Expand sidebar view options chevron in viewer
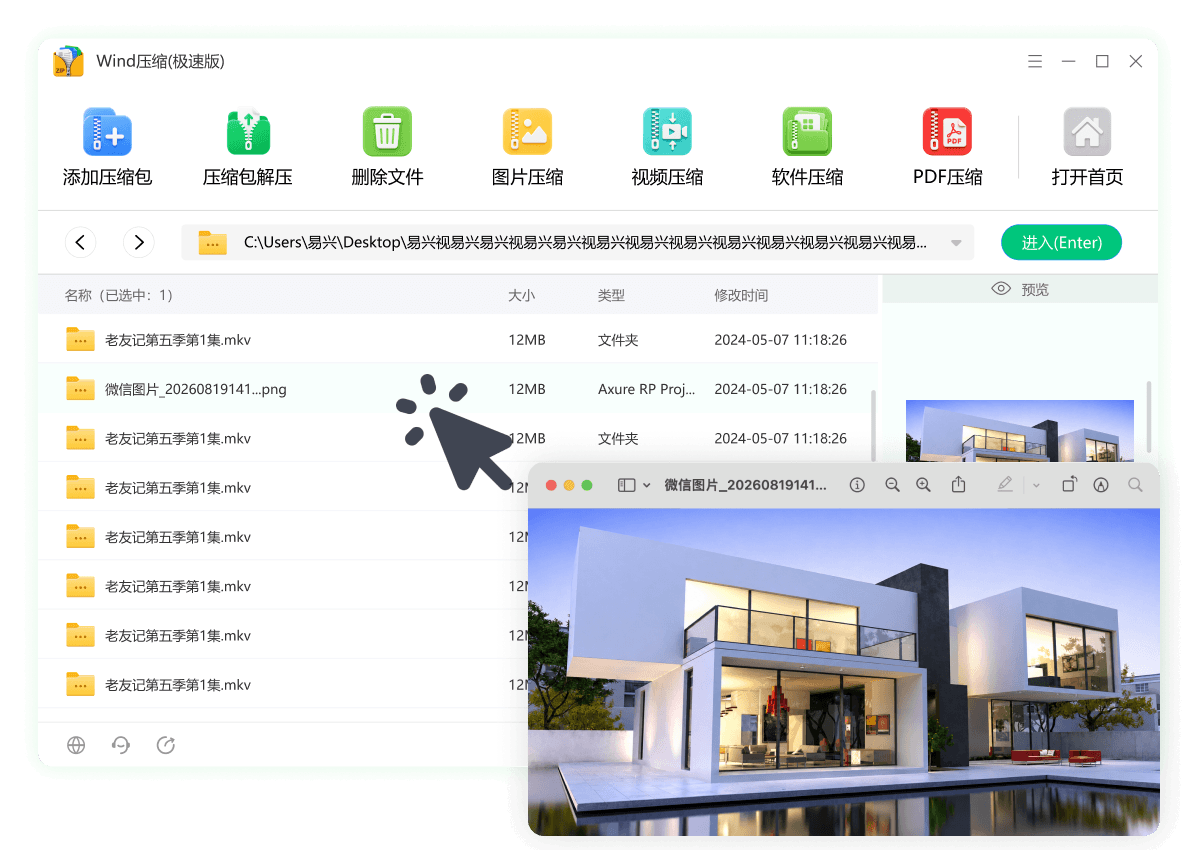The image size is (1188, 850). (x=646, y=486)
